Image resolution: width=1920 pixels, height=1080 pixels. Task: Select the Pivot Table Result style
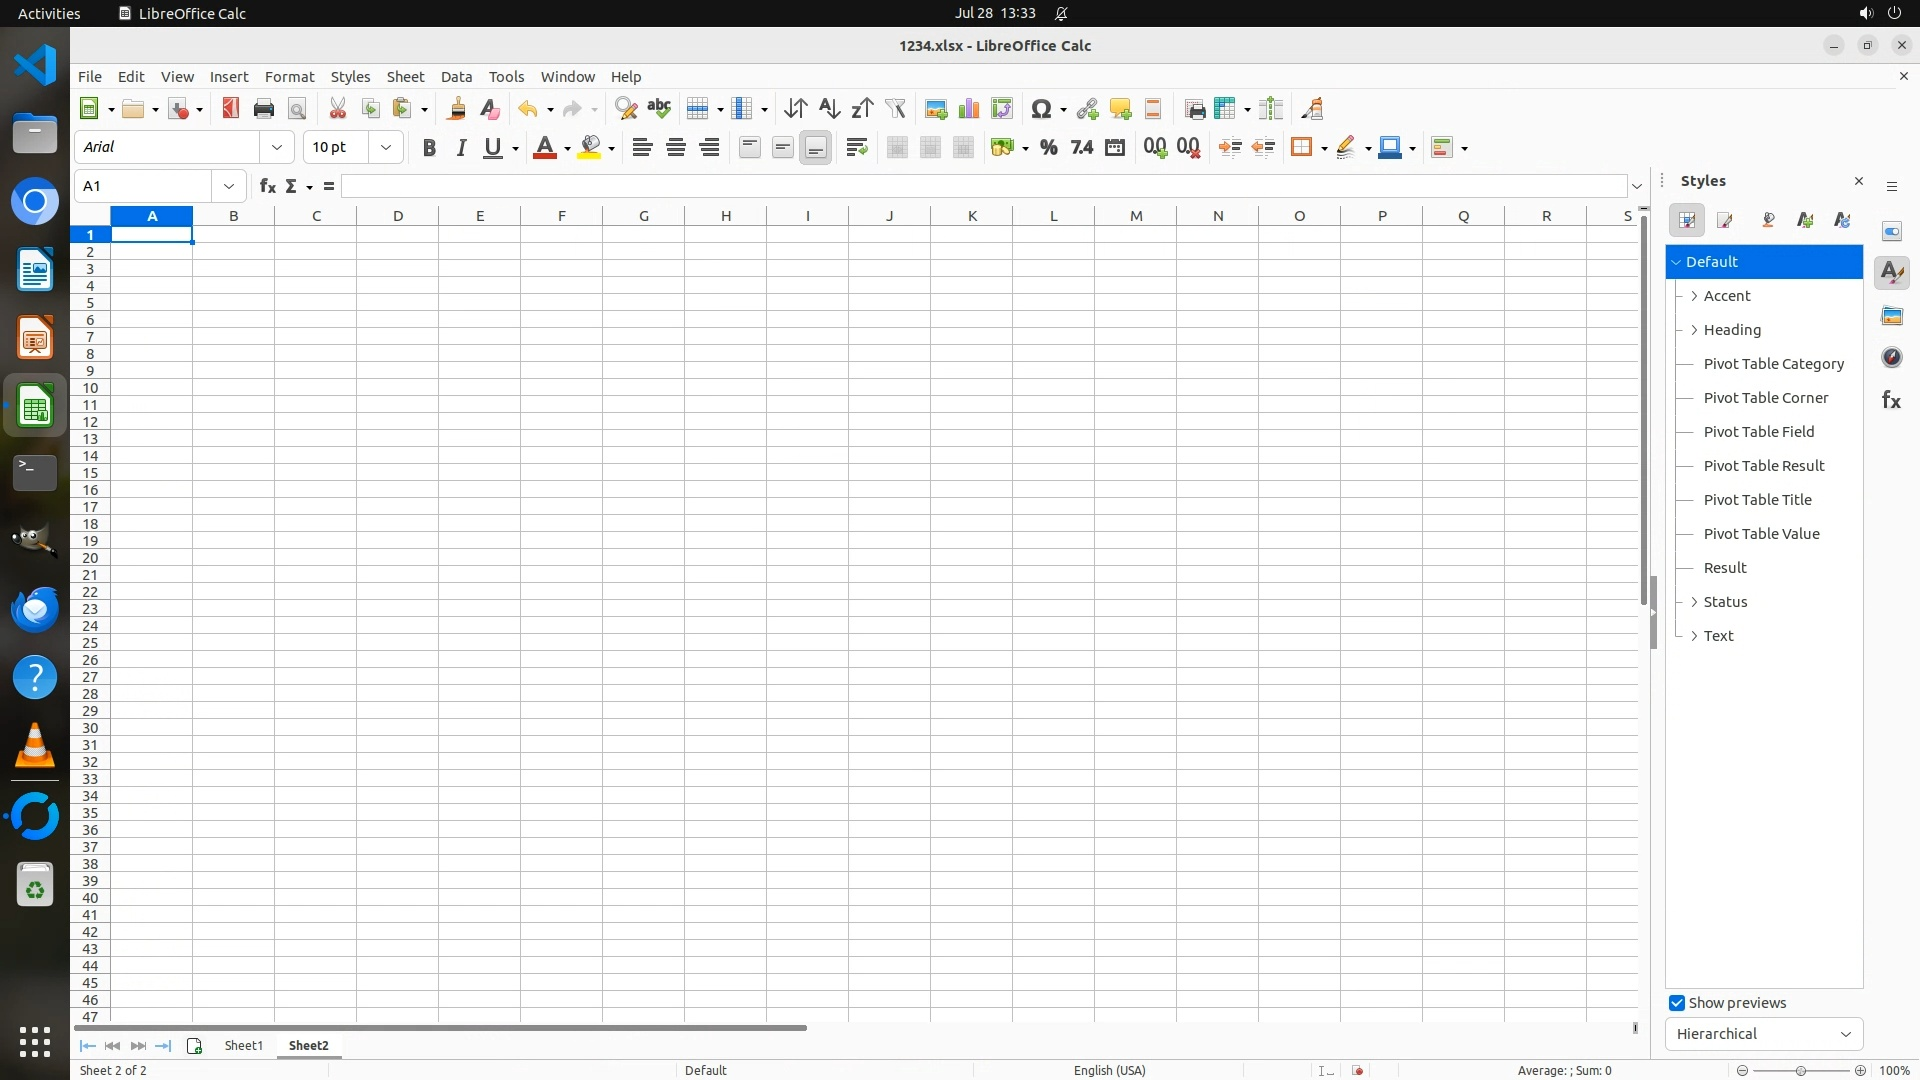(x=1763, y=466)
